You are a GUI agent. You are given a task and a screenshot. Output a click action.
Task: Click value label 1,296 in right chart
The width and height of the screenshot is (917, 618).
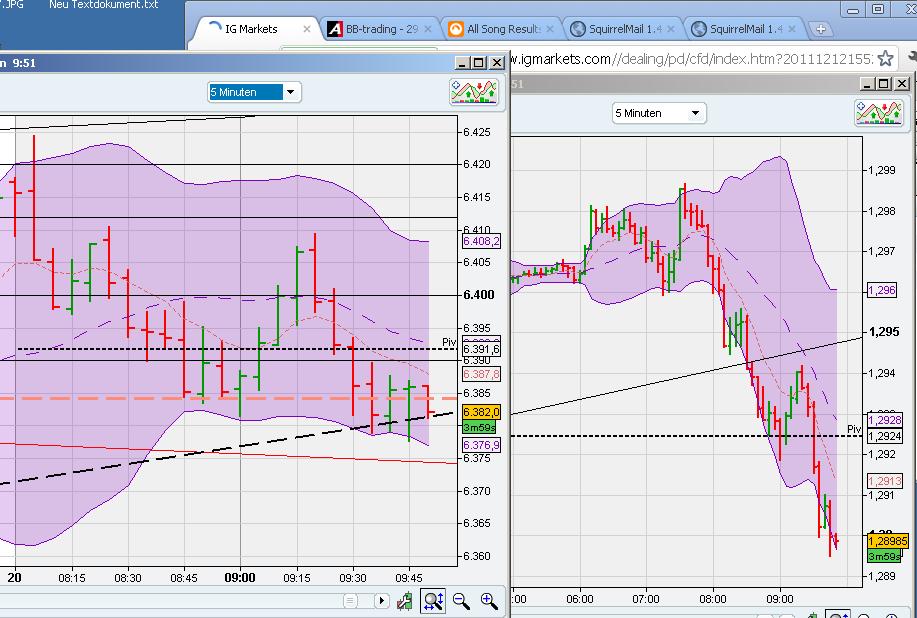pyautogui.click(x=882, y=290)
